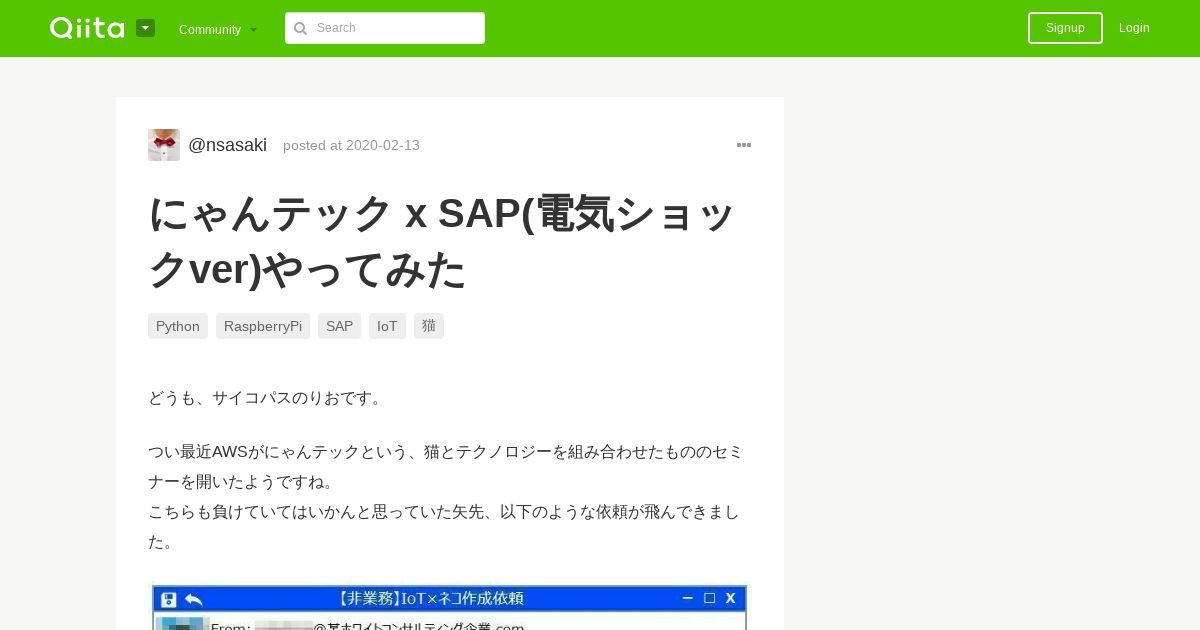The height and width of the screenshot is (630, 1200).
Task: Select the RaspberryPi tag
Action: (263, 326)
